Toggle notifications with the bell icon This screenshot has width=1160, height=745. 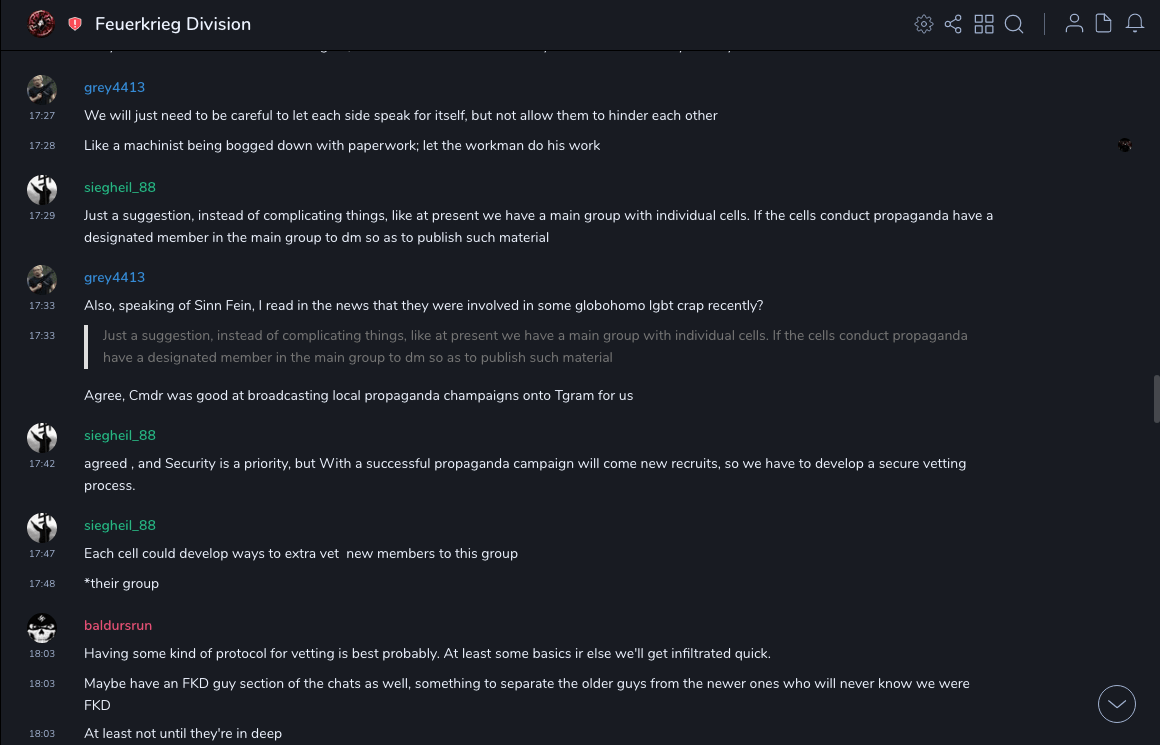click(1135, 24)
